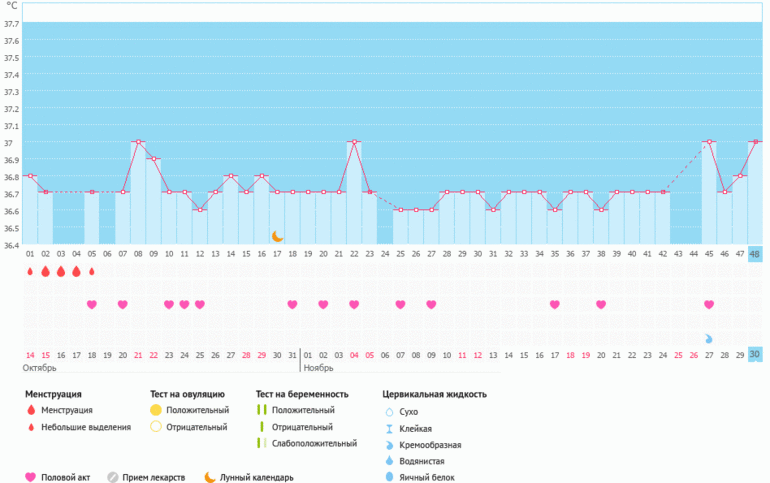Click the temperature peak on cycle day 22
The height and width of the screenshot is (483, 770).
pos(354,142)
